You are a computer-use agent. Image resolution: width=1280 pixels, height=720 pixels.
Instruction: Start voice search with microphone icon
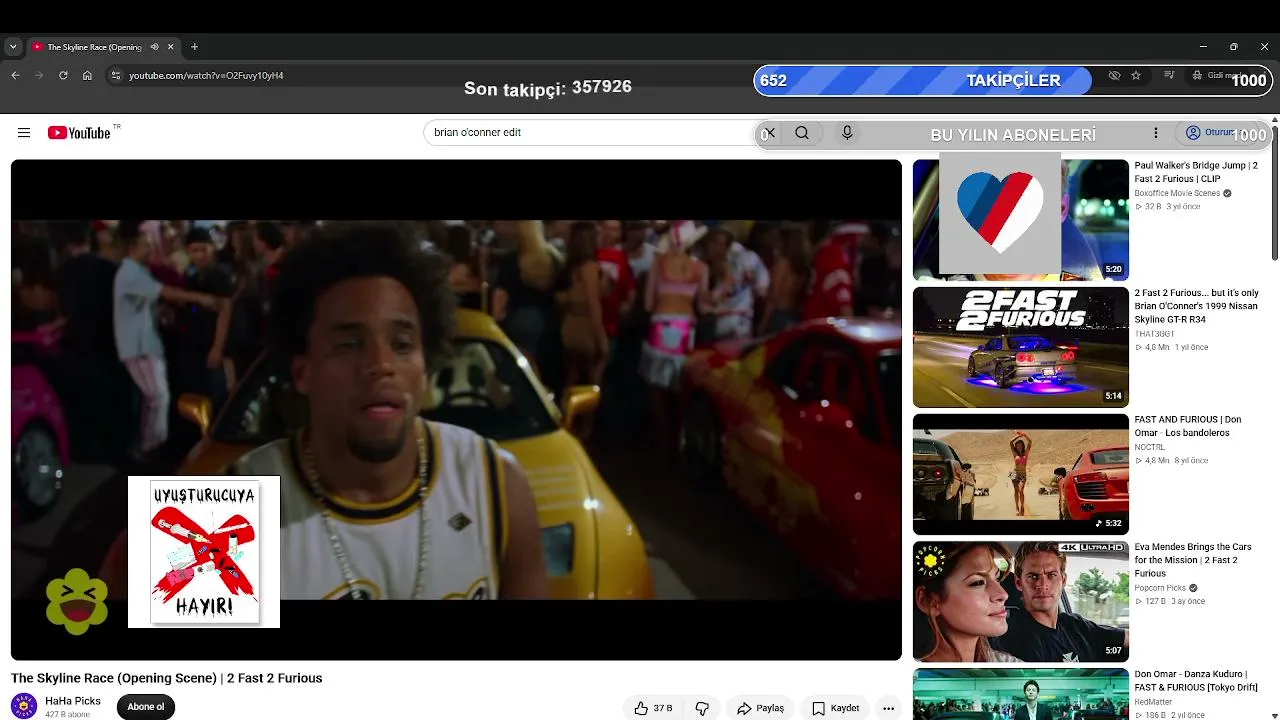coord(847,133)
